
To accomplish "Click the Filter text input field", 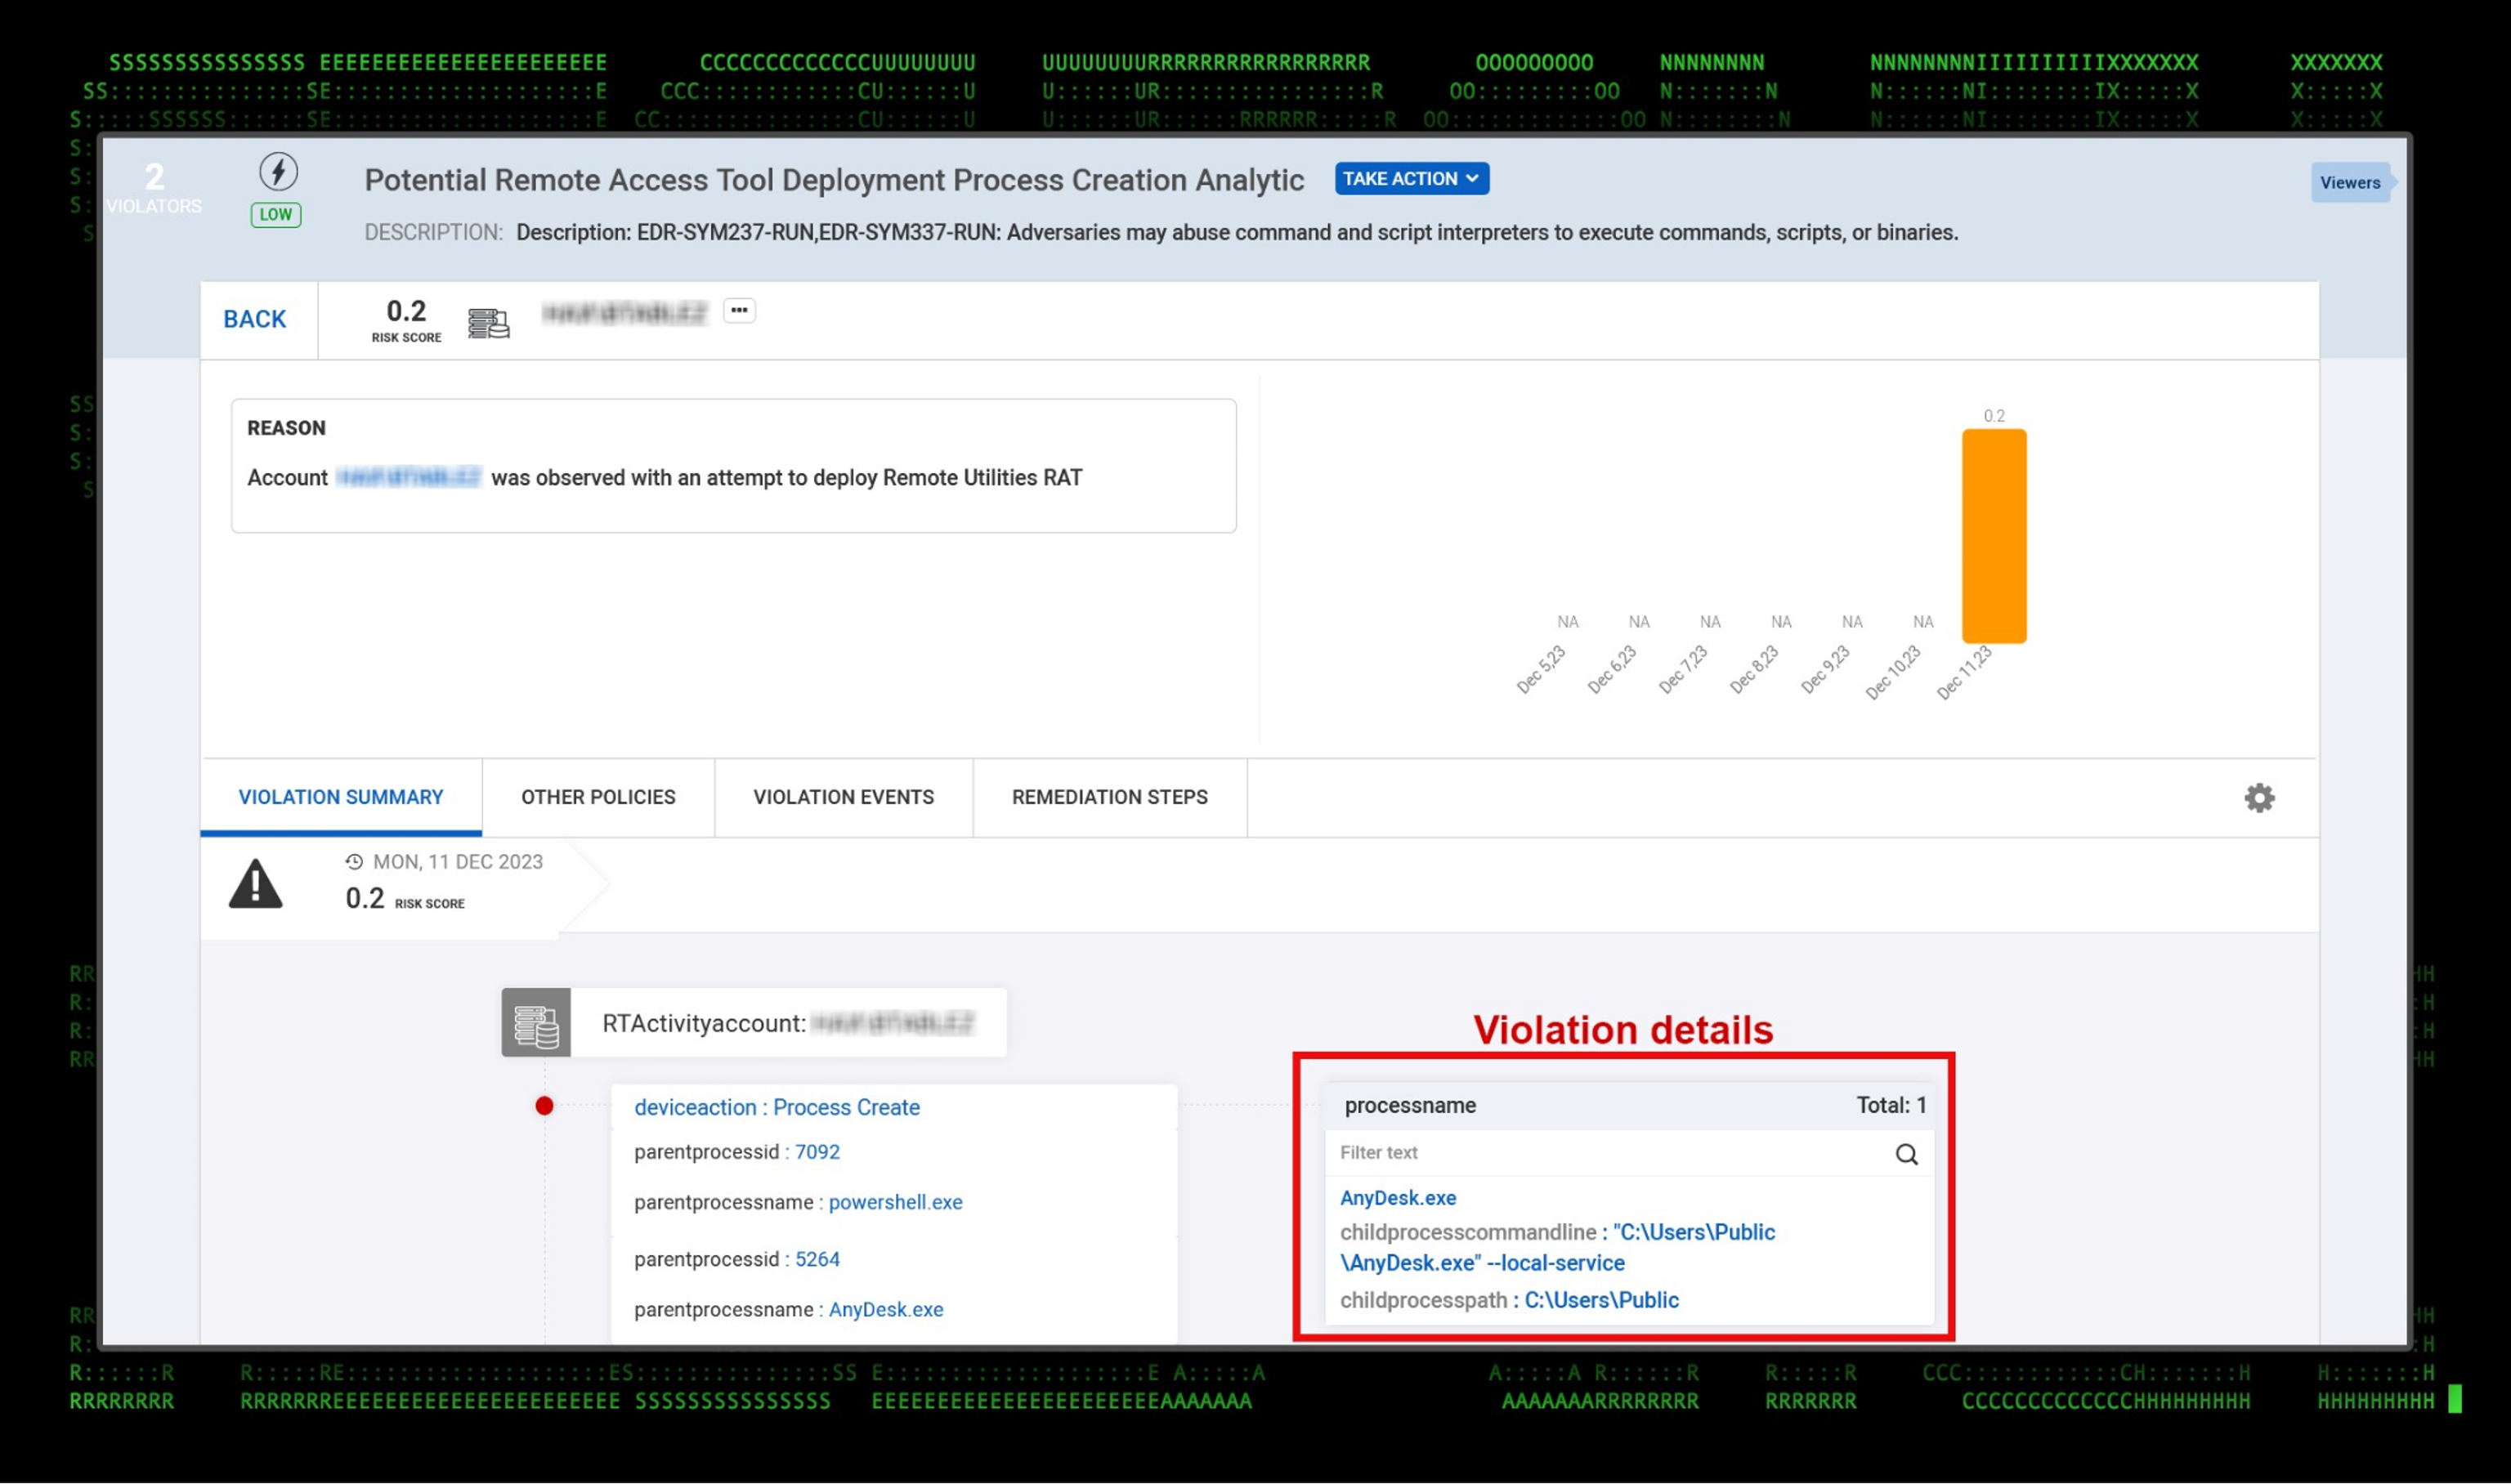I will coord(1600,1153).
